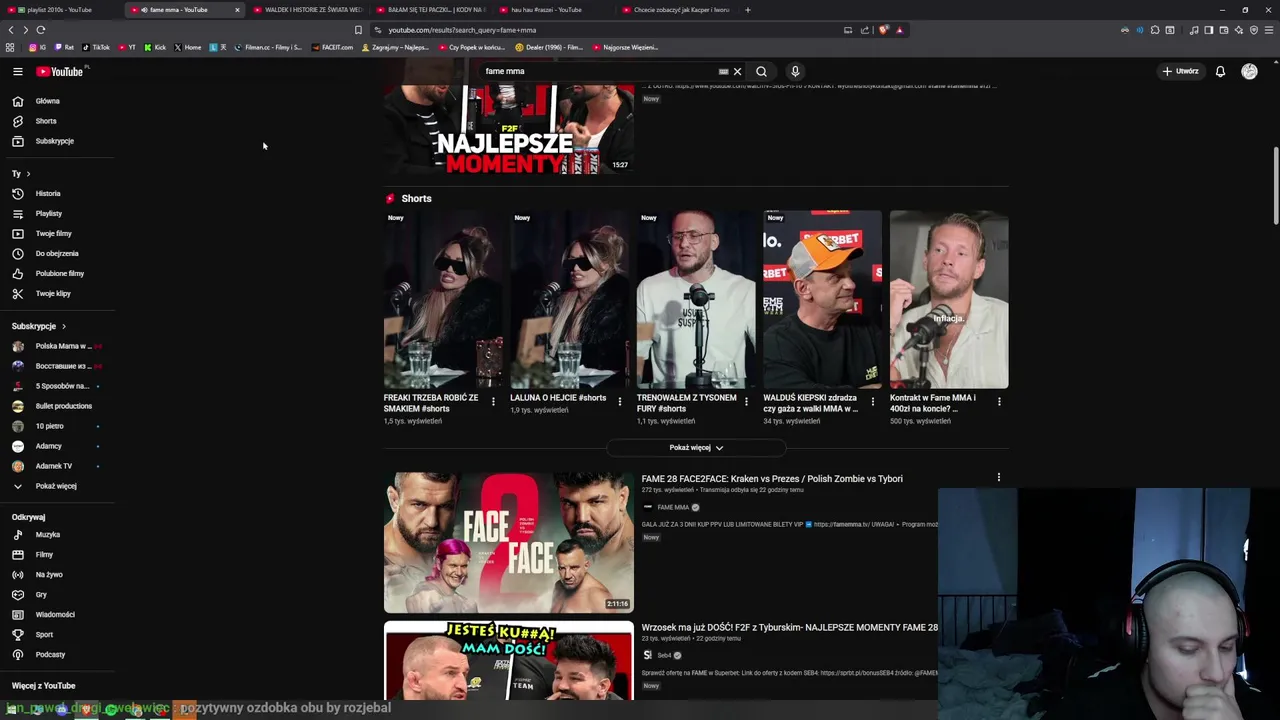Click Utwórz create button
This screenshot has height=720, width=1280.
pos(1180,71)
